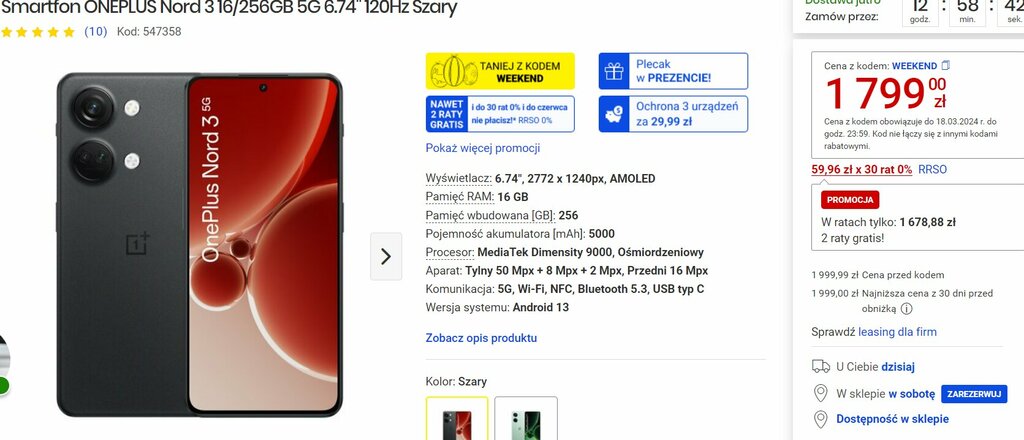Click the delivery truck icon by U Ciebie
This screenshot has height=440, width=1024.
click(x=821, y=366)
